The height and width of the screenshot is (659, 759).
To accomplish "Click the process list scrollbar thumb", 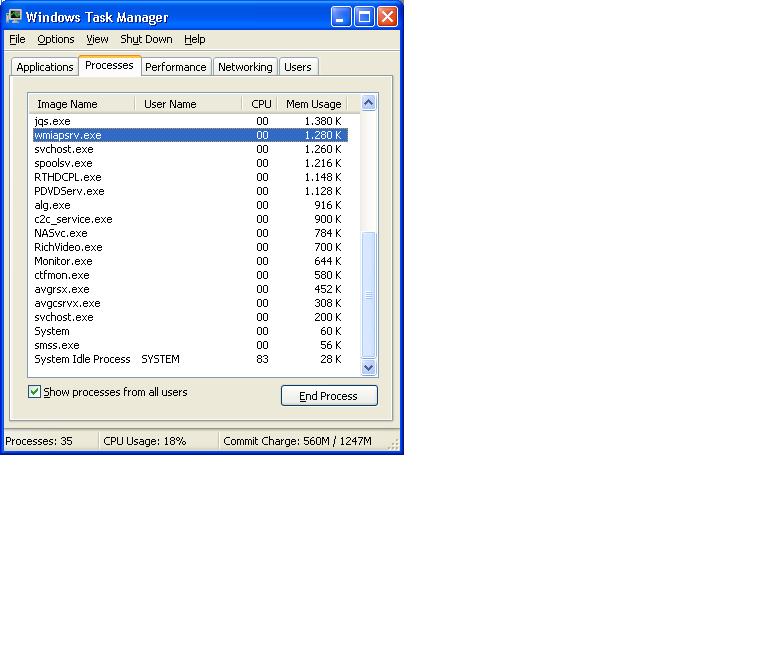I will click(368, 295).
